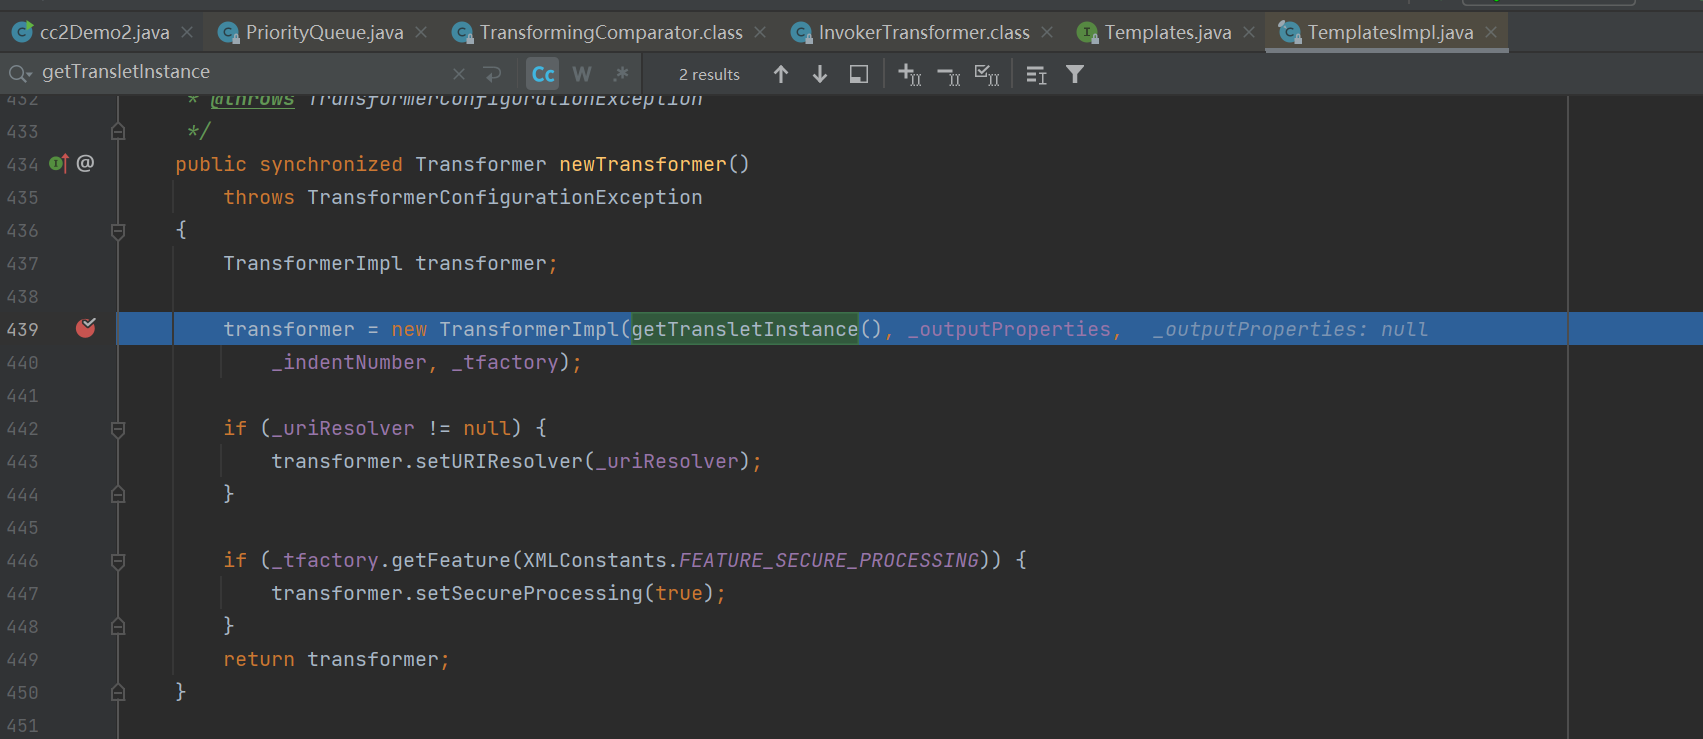Click setURIResolver method call

pyautogui.click(x=499, y=461)
